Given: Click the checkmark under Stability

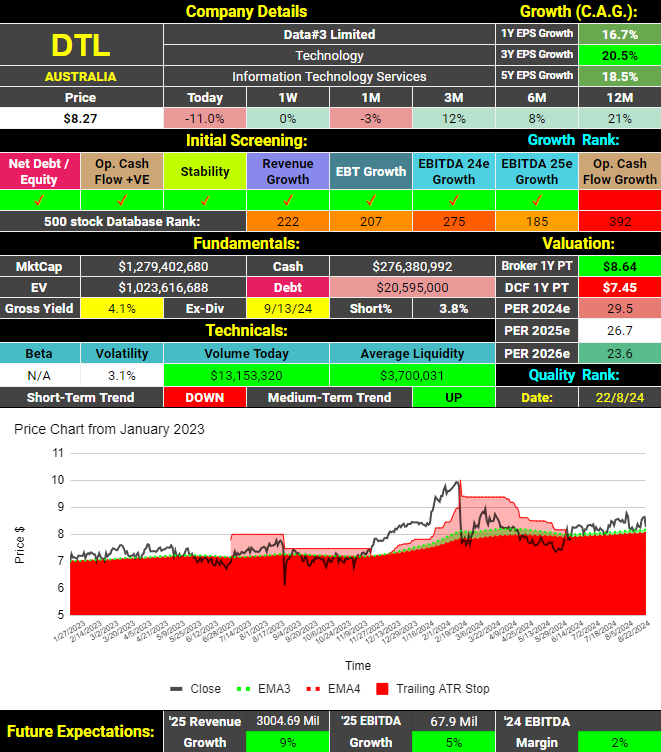Looking at the screenshot, I should click(205, 200).
